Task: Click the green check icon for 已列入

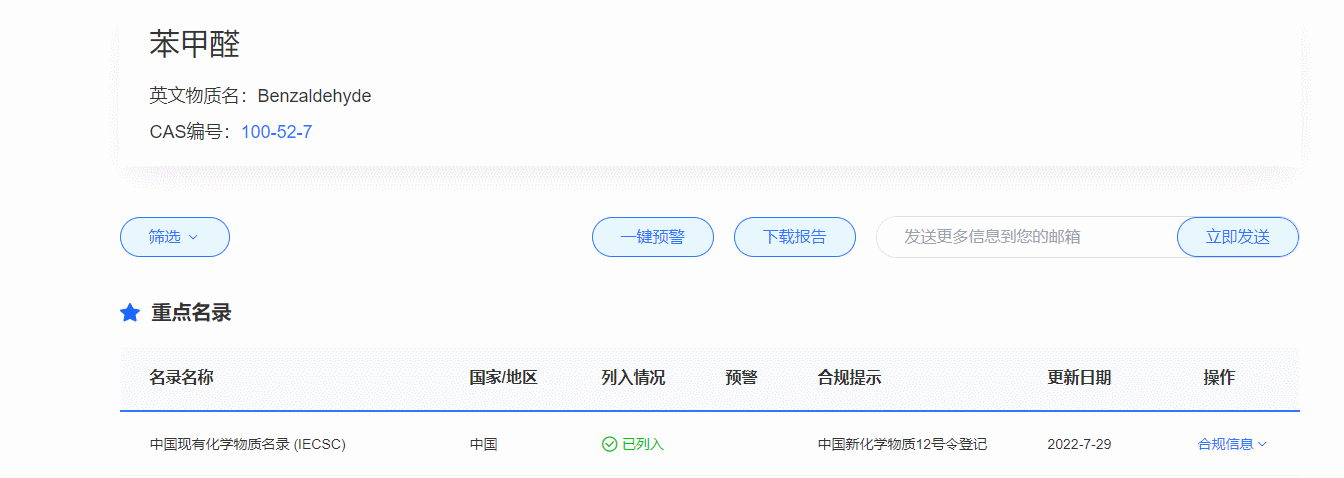Action: 609,444
